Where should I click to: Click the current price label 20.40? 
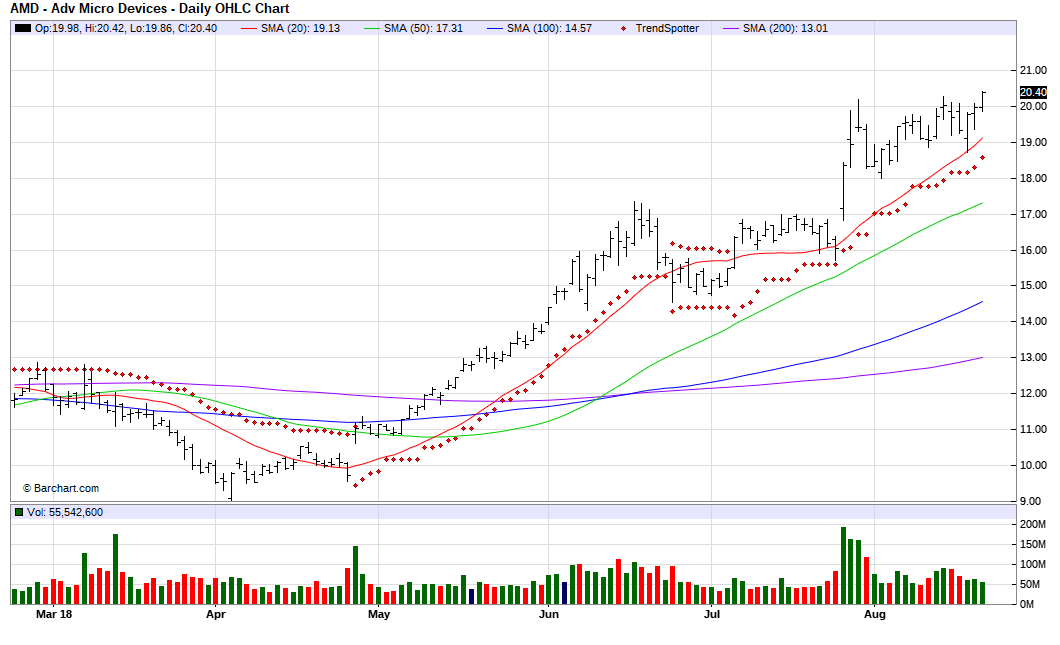point(1033,92)
